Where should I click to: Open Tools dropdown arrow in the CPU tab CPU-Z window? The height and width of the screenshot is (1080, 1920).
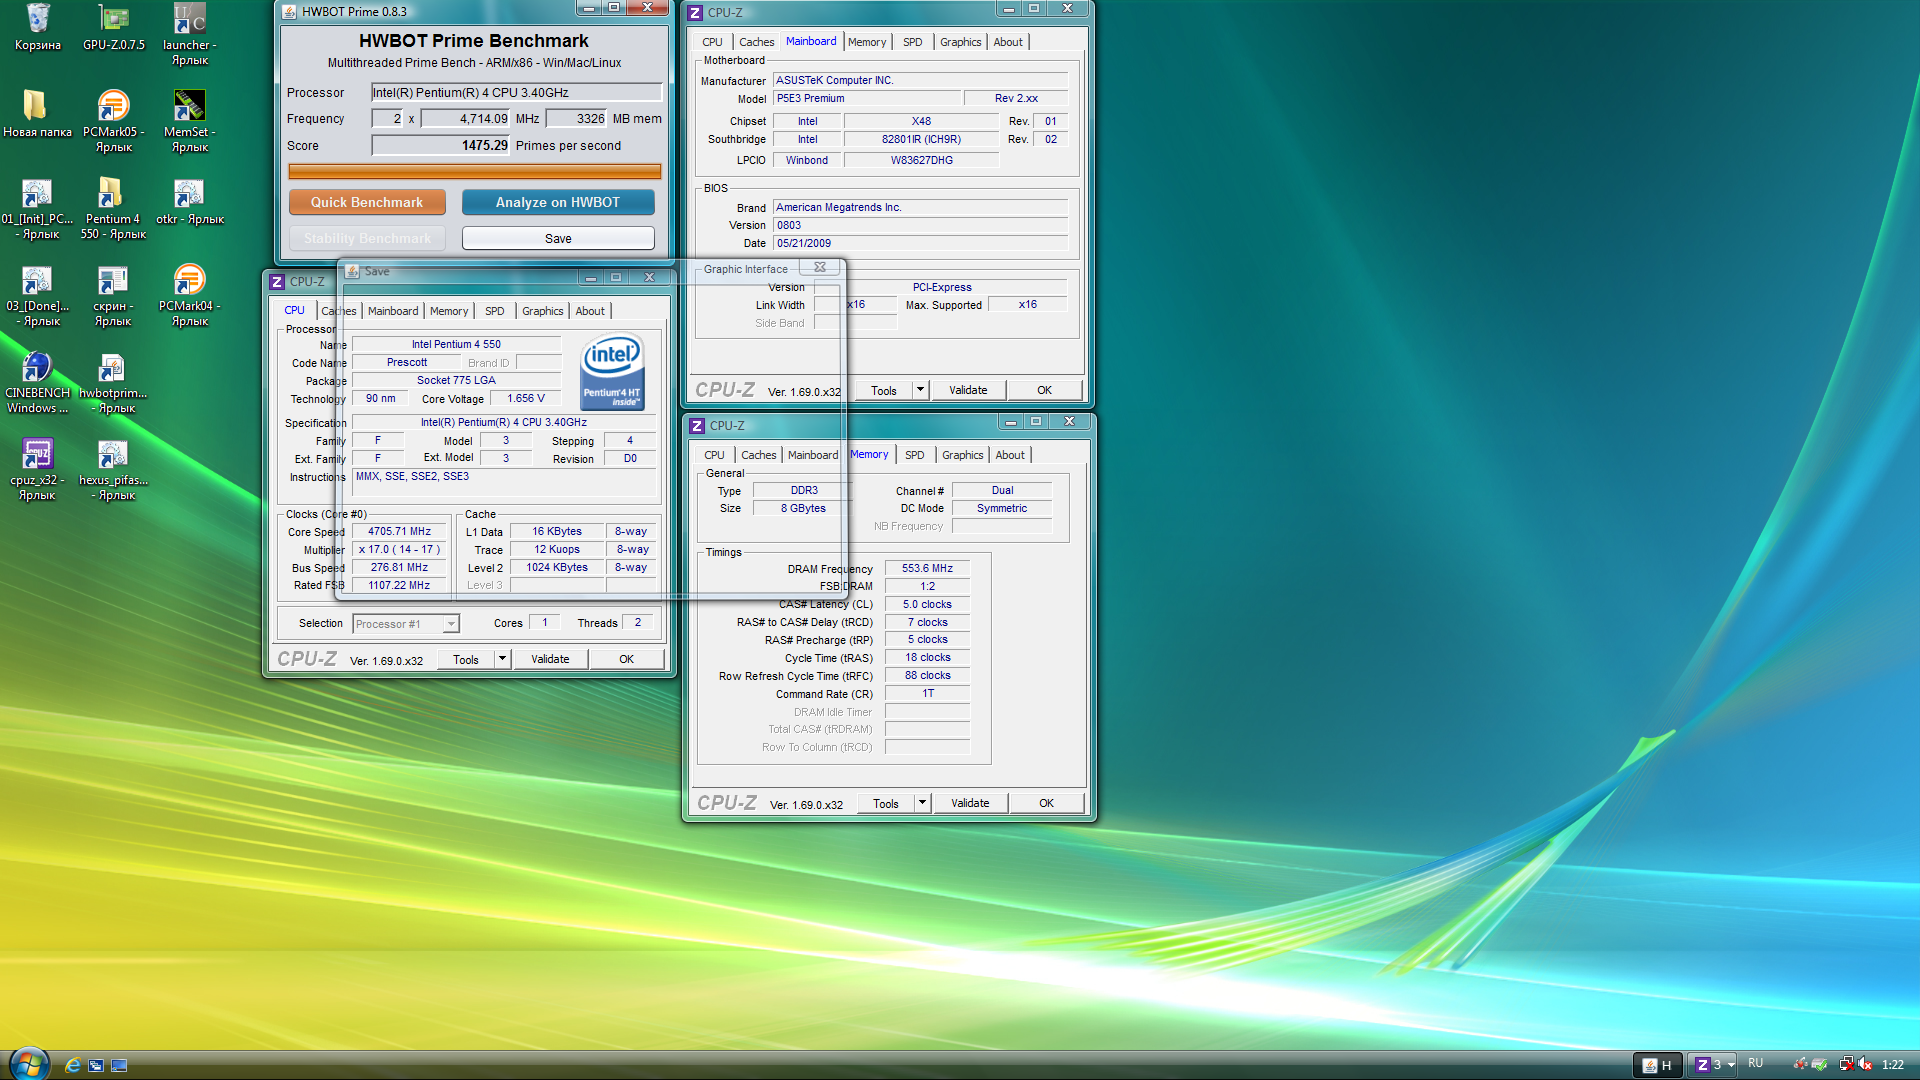click(x=502, y=659)
